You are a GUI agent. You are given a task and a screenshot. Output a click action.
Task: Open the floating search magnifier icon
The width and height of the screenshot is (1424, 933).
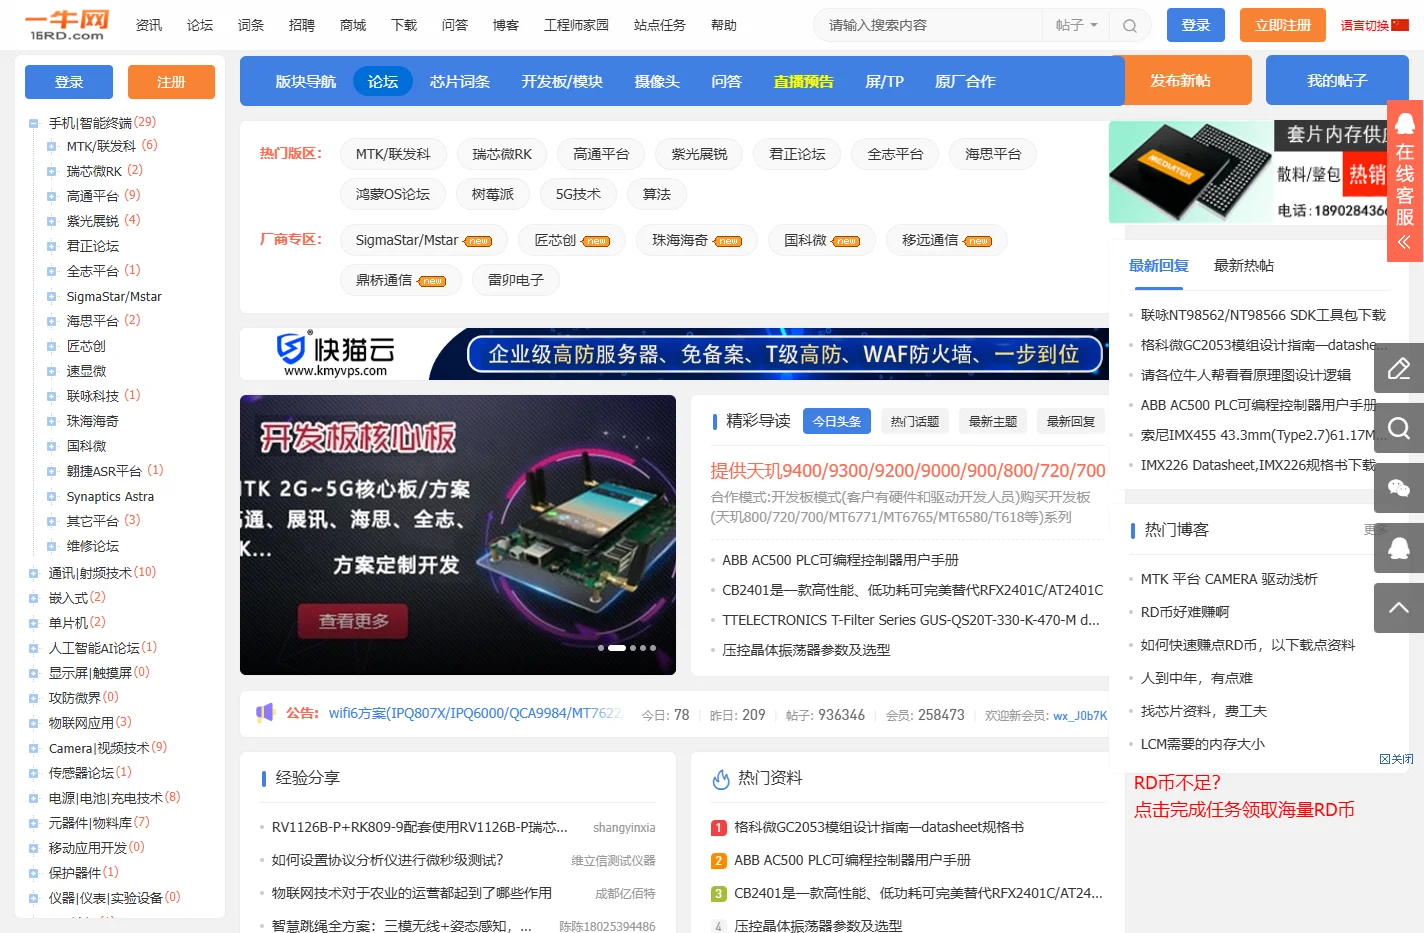(x=1399, y=429)
